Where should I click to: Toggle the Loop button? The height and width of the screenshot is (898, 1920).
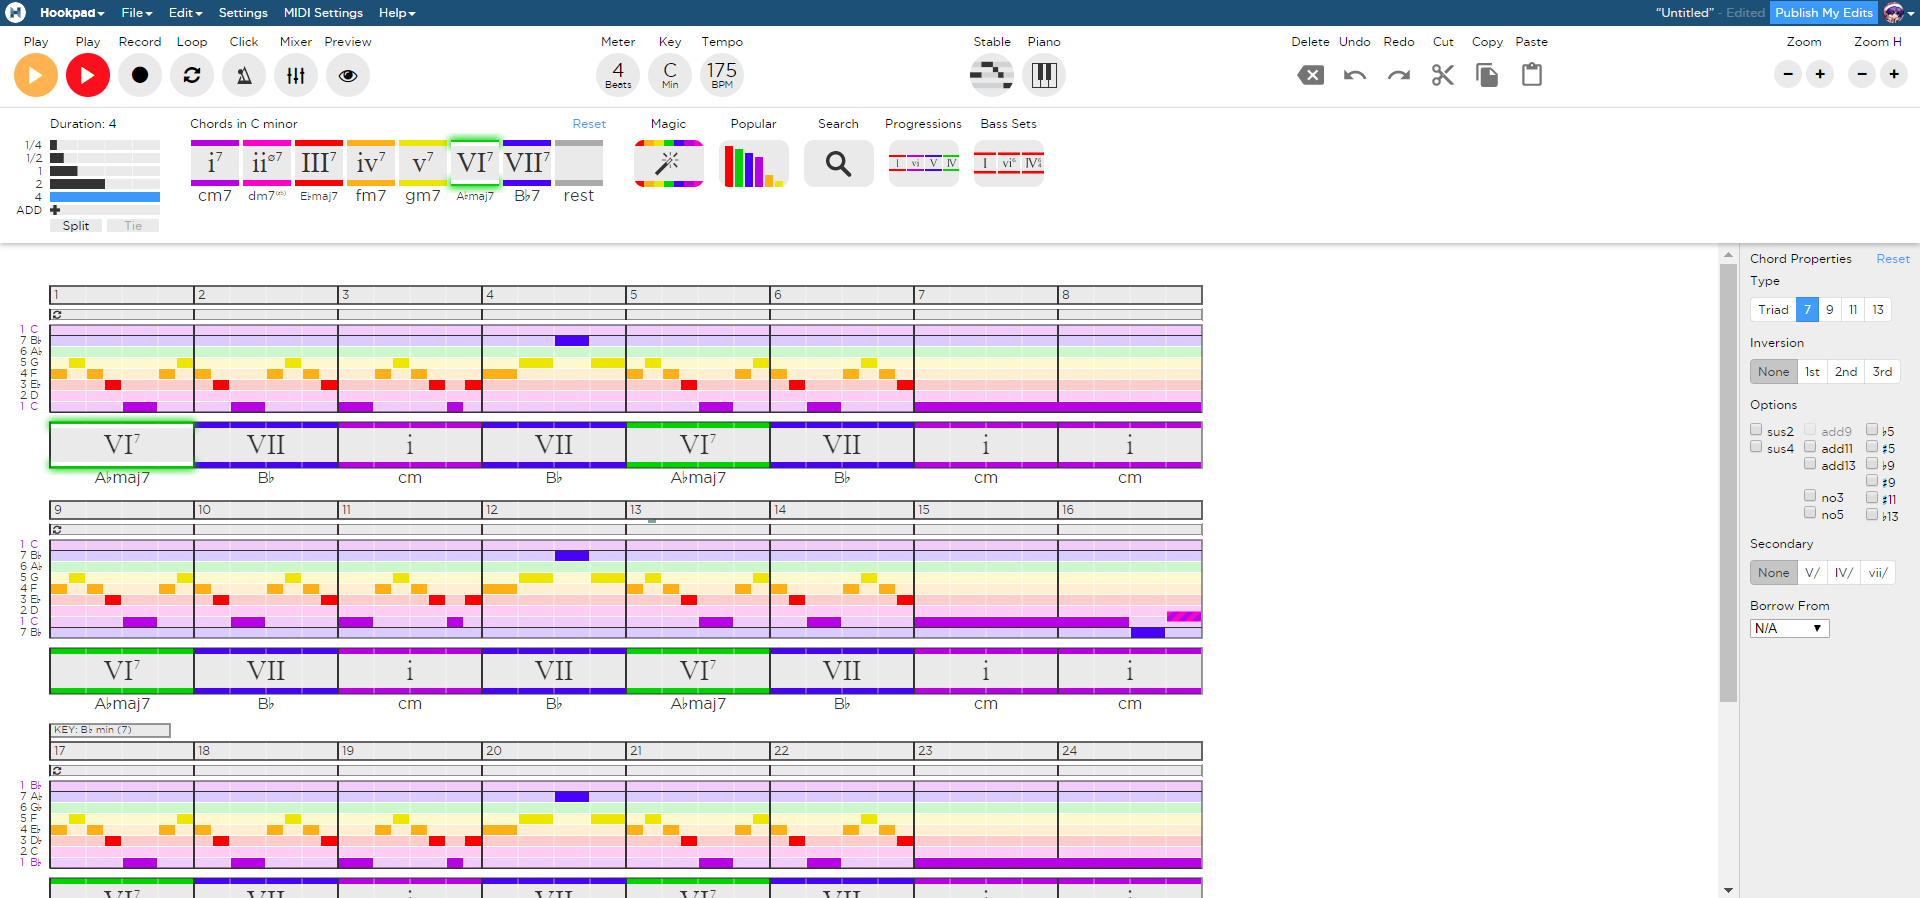coord(192,75)
